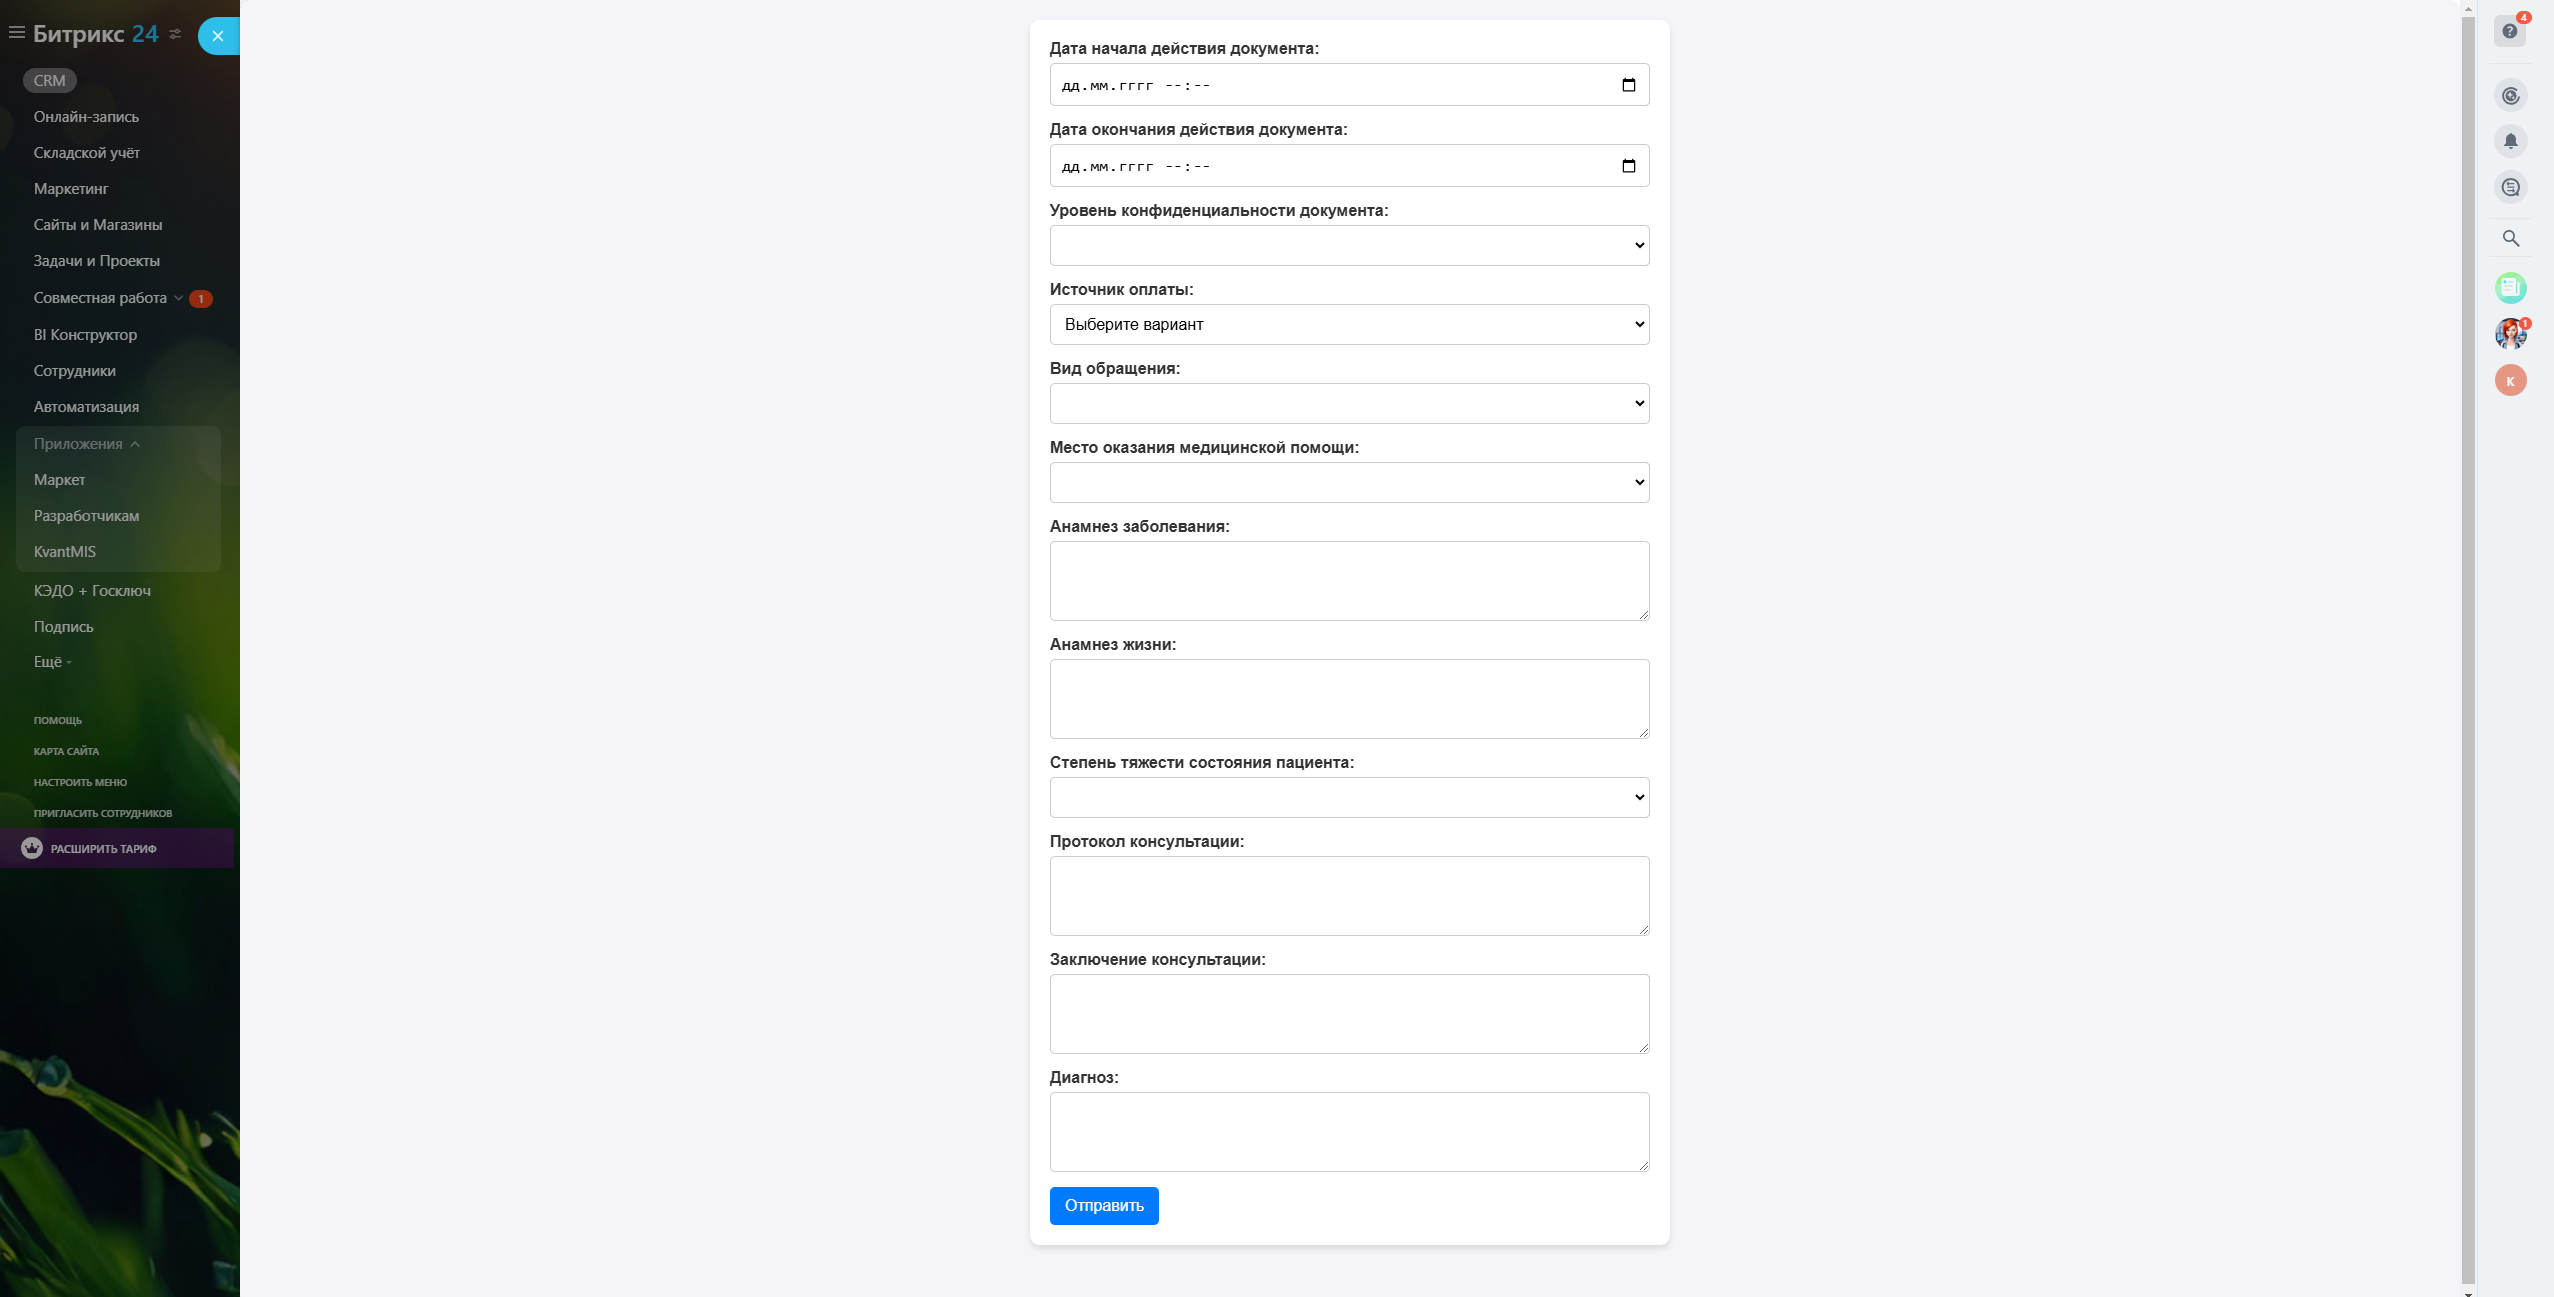Click the Карта сайта link
Viewport: 2554px width, 1297px height.
click(x=66, y=751)
